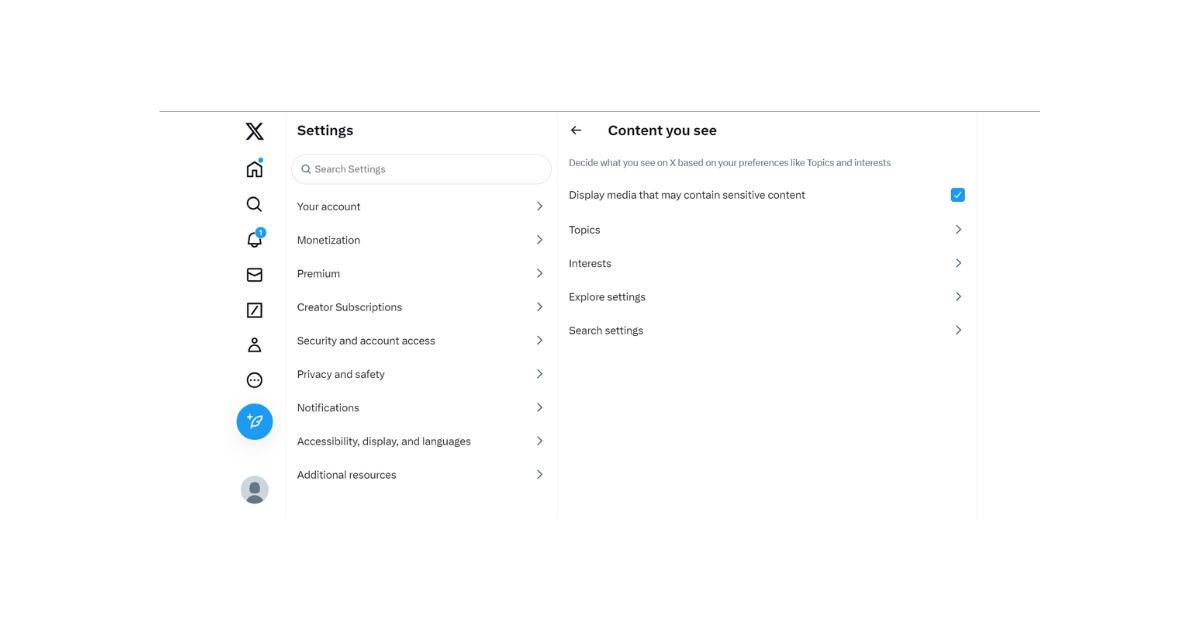Viewport: 1200px width, 630px height.
Task: Open the Grok icon in sidebar
Action: [x=254, y=310]
